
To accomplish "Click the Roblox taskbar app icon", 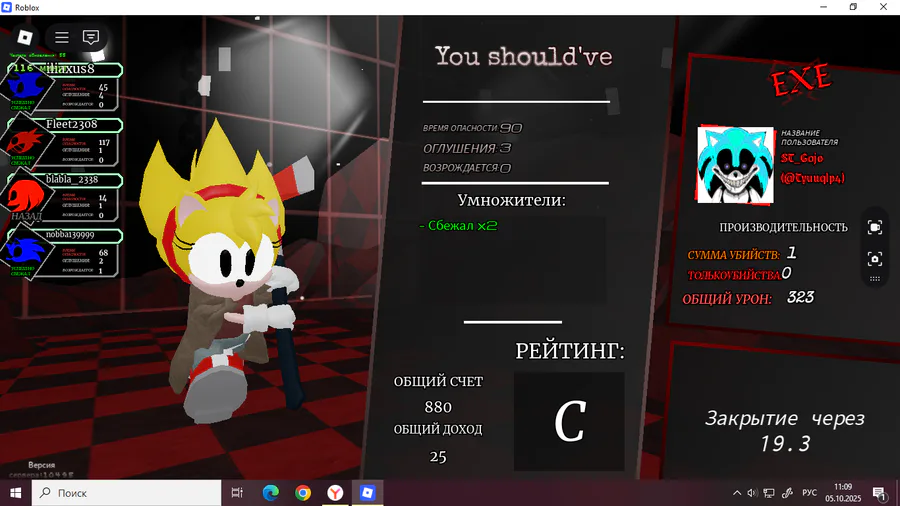I will 367,493.
